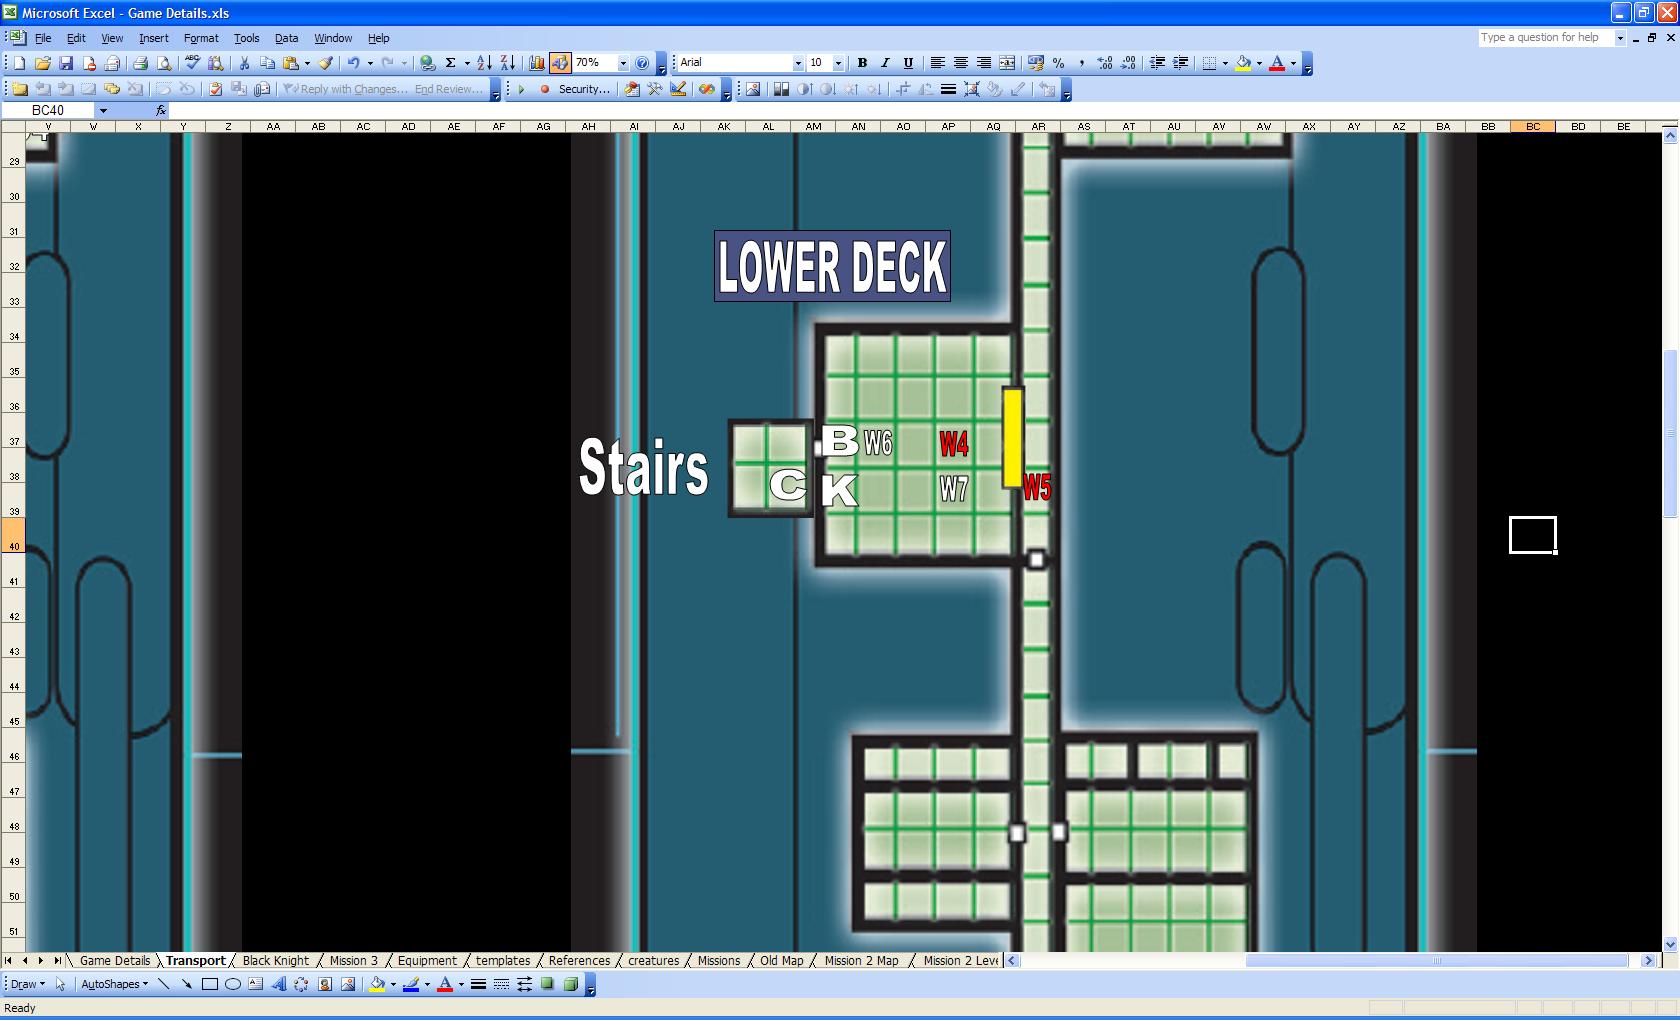Open a file with the folder icon
Viewport: 1680px width, 1020px height.
[42, 63]
